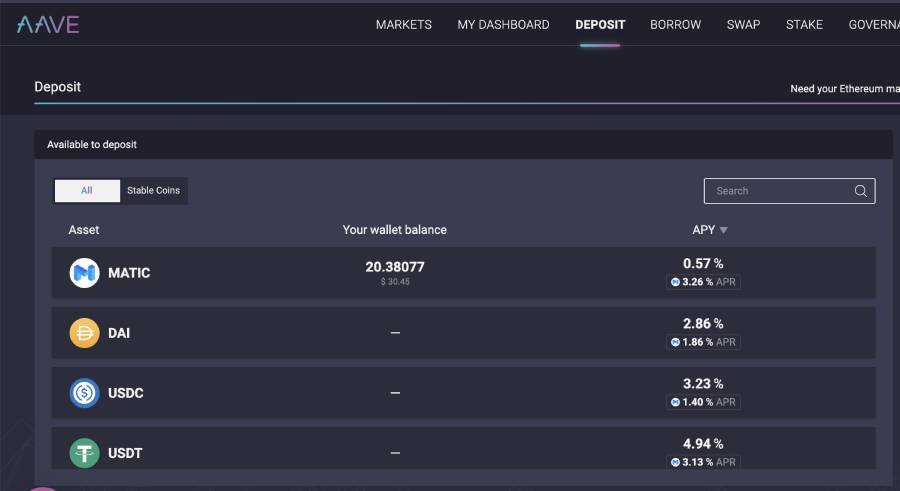Click reward icon beside 1.86 % APR
Viewport: 900px width, 491px height.
coord(675,342)
